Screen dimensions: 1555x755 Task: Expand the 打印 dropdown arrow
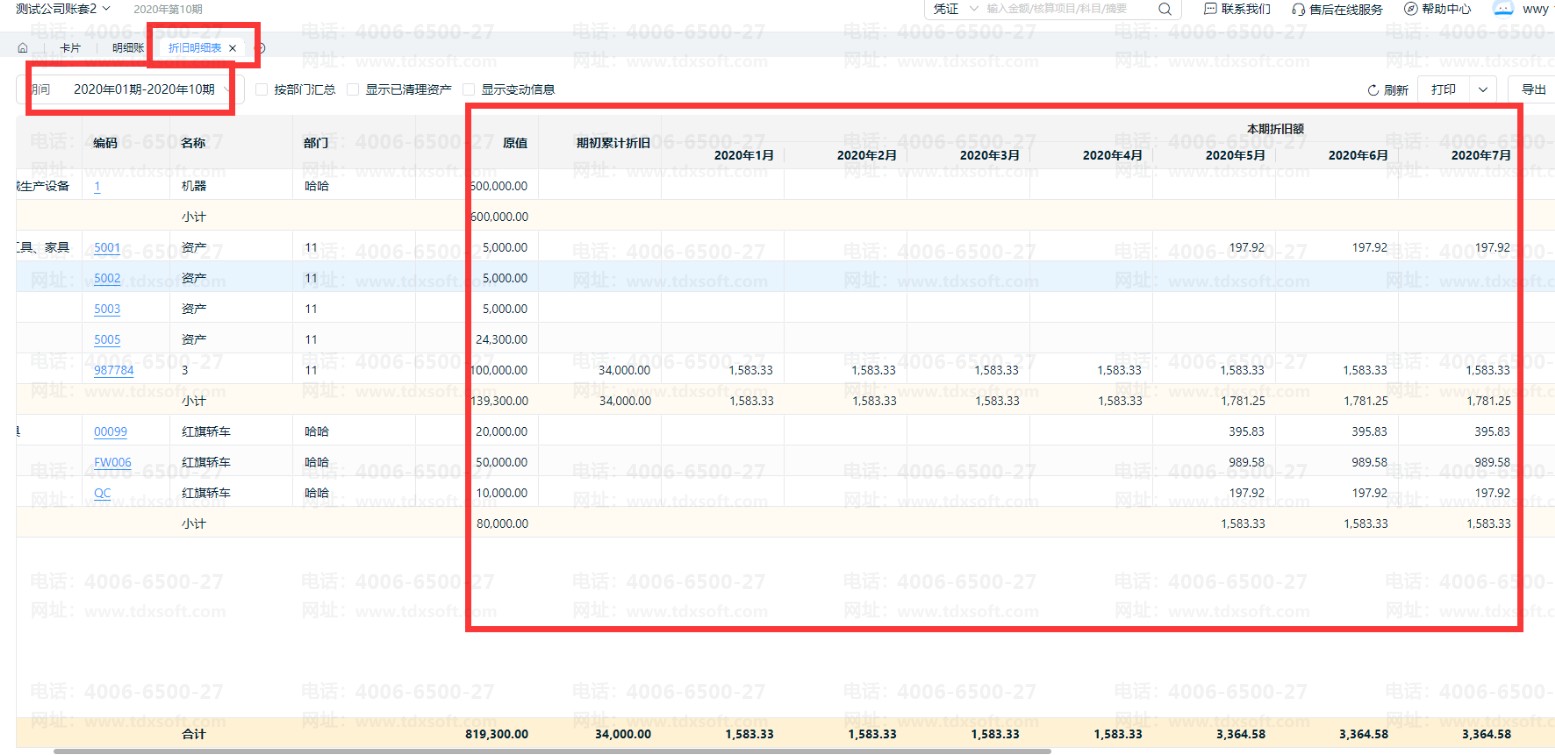[x=1482, y=89]
